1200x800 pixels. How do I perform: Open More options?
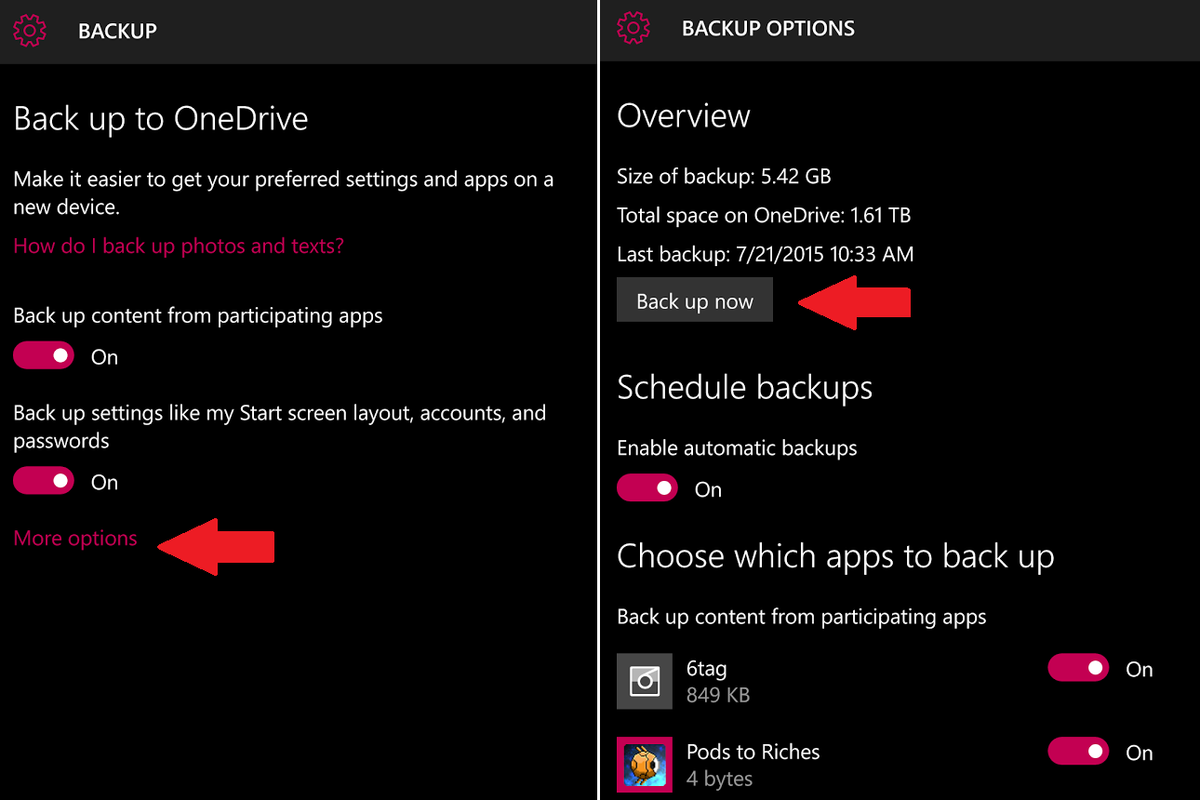click(x=75, y=538)
